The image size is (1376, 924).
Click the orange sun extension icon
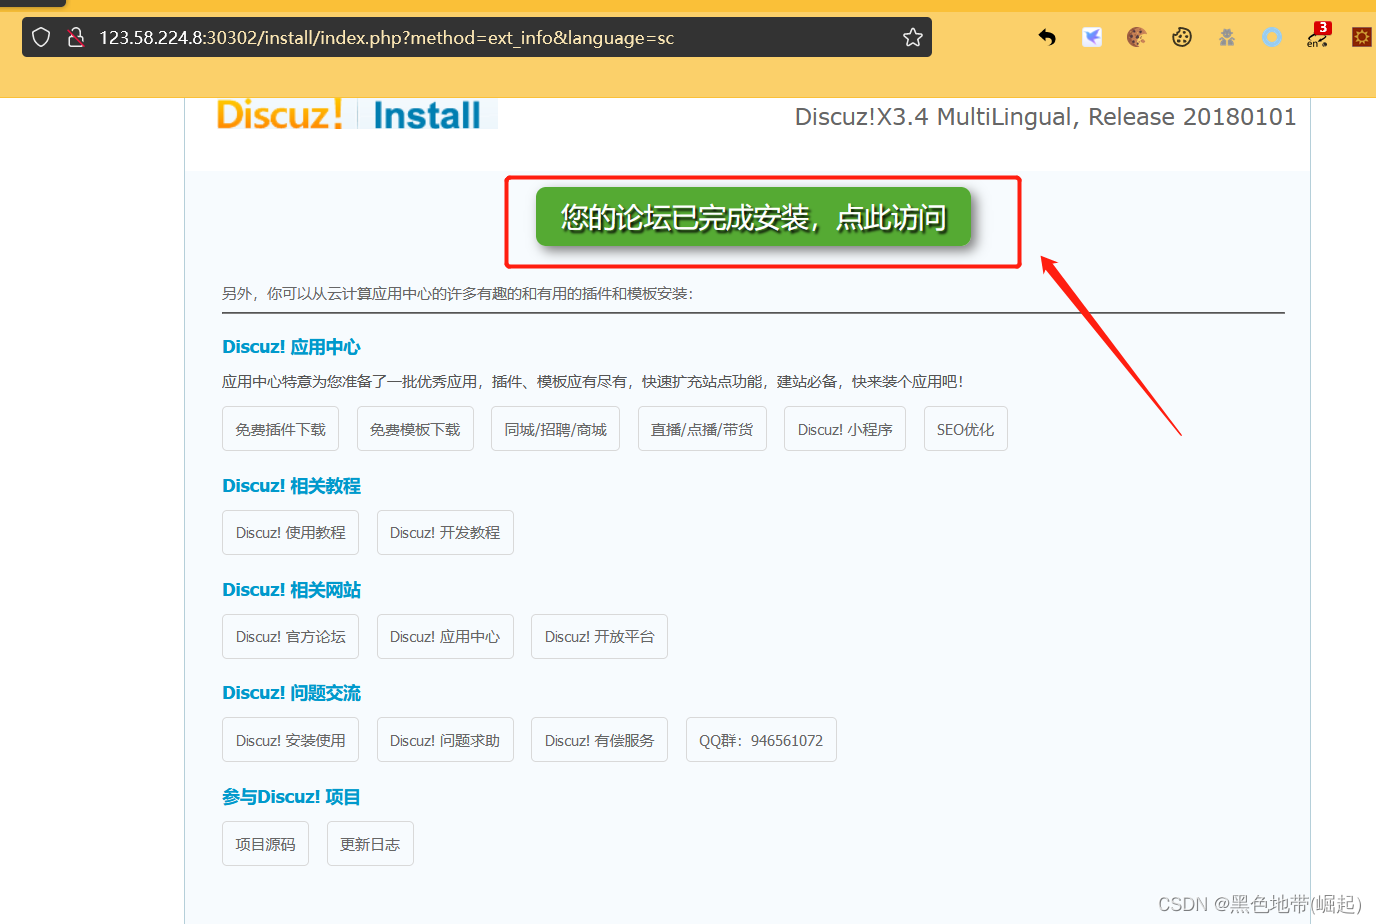1361,37
